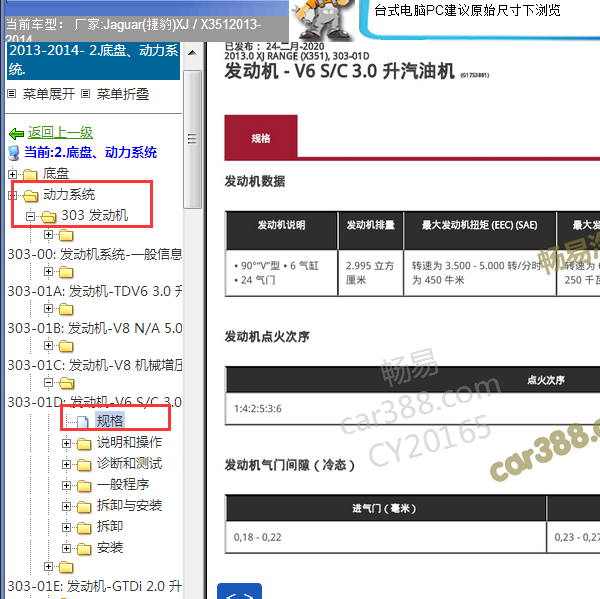600x599 pixels.
Task: Collapse the 303 发动机 node
Action: (31, 216)
